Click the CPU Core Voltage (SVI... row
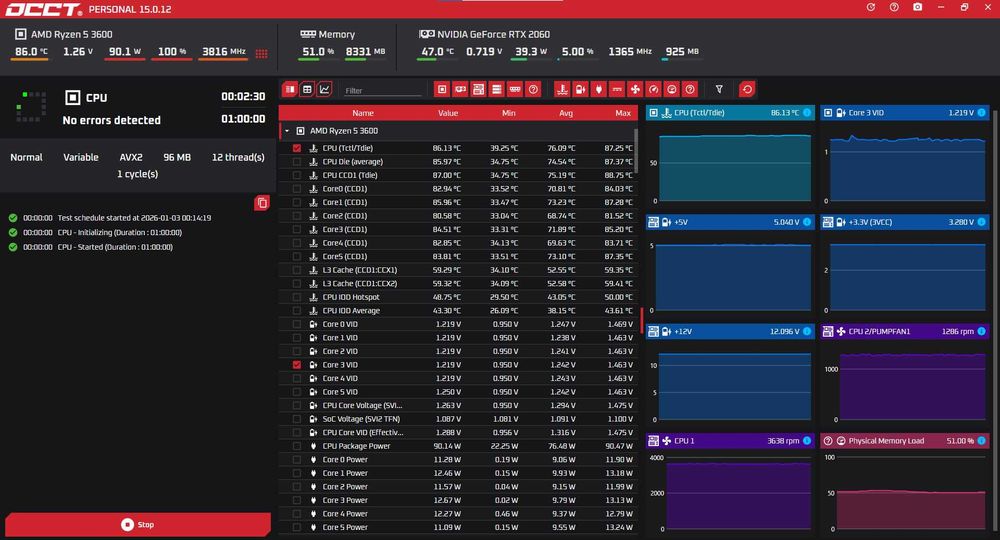The image size is (1000, 540). (457, 405)
